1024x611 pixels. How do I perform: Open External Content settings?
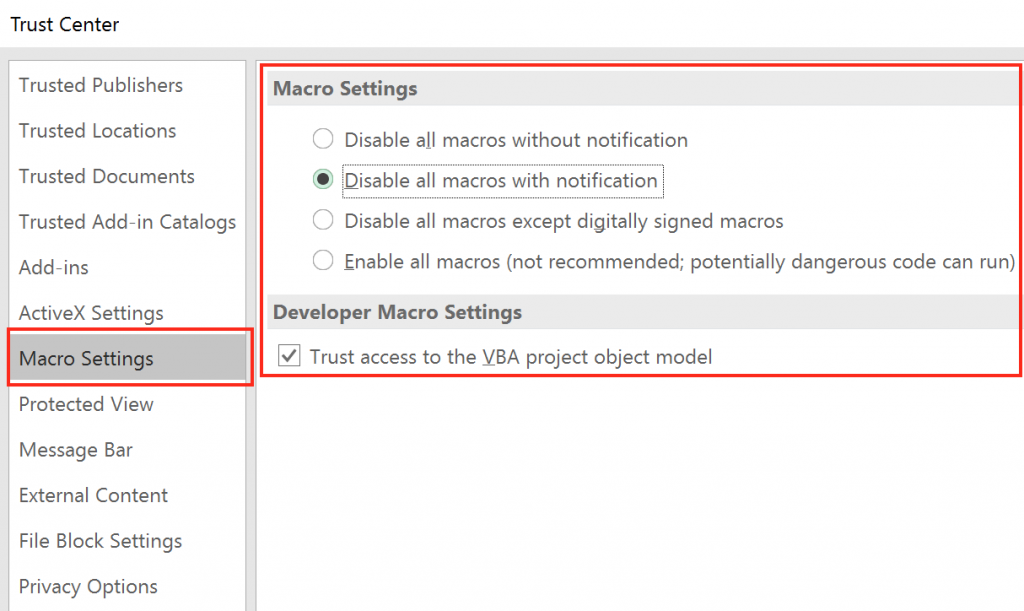pos(93,495)
